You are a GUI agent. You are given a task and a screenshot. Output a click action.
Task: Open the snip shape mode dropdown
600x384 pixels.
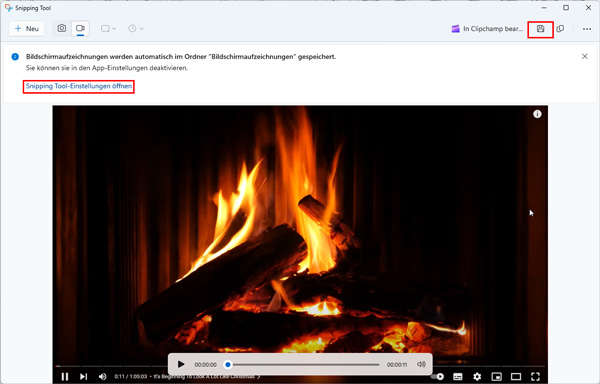108,29
